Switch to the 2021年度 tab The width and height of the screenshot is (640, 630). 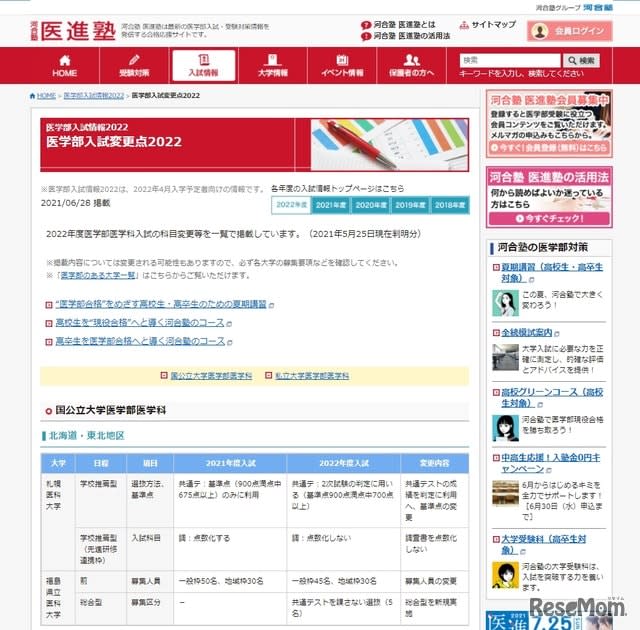click(x=331, y=205)
